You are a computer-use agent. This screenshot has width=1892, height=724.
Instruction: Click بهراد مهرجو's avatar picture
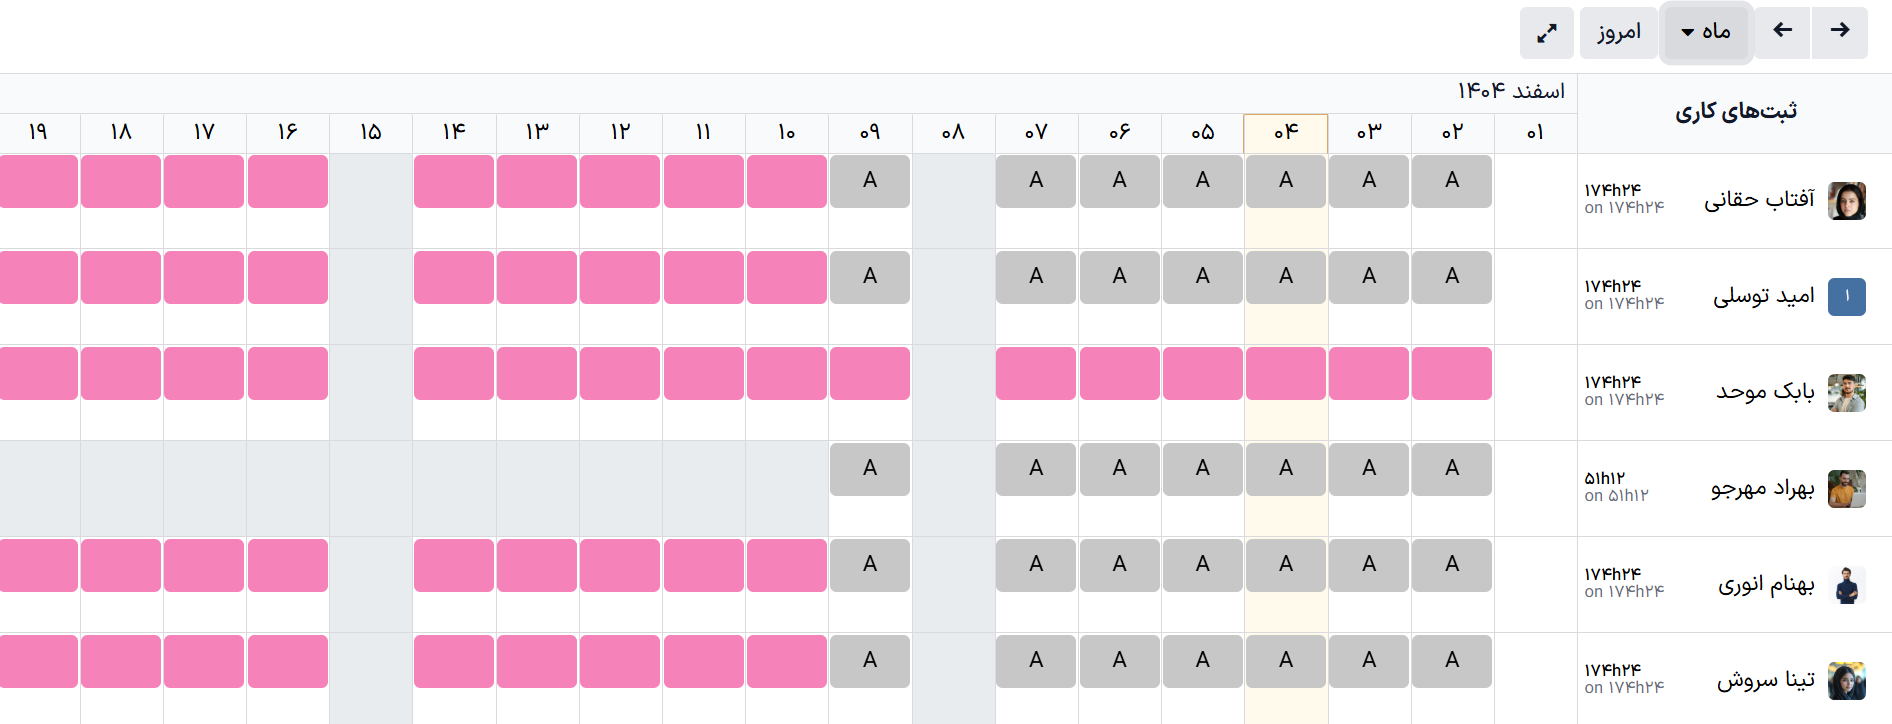pos(1846,489)
